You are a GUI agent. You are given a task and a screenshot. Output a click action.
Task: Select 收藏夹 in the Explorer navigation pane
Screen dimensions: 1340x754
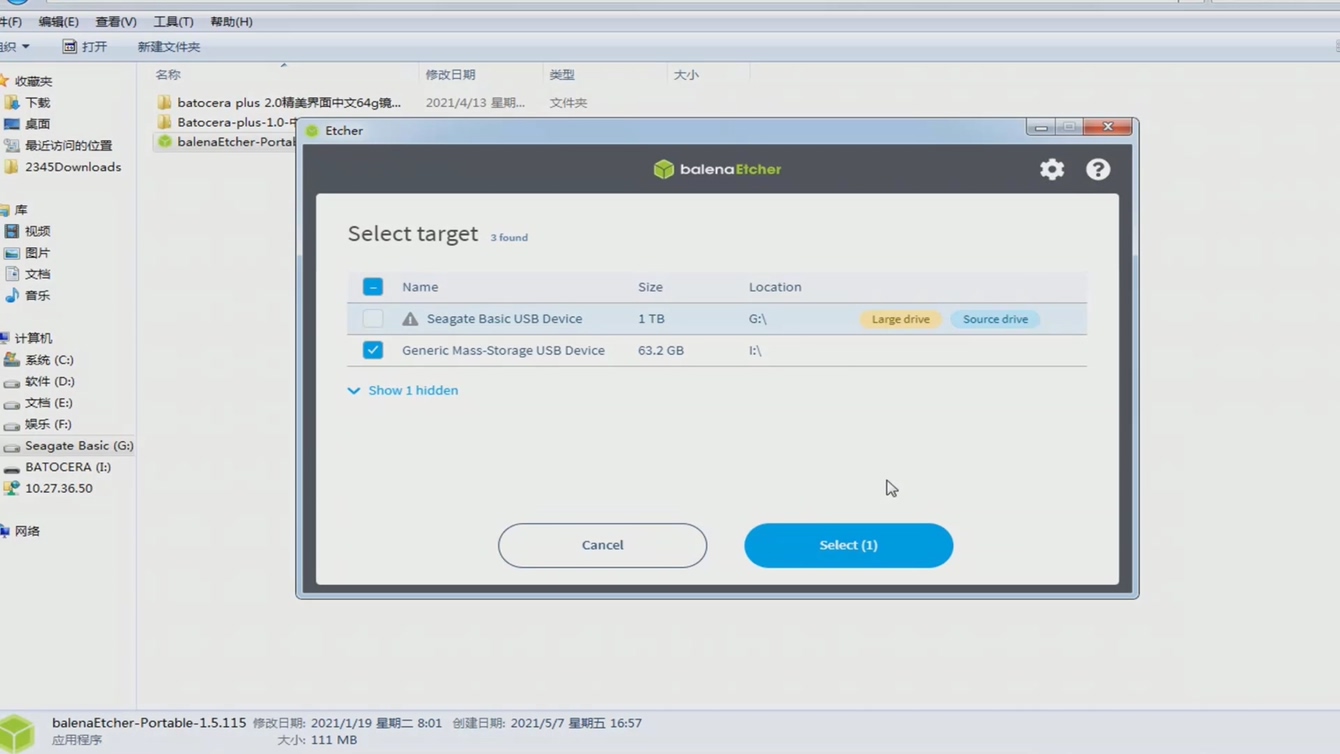[33, 81]
